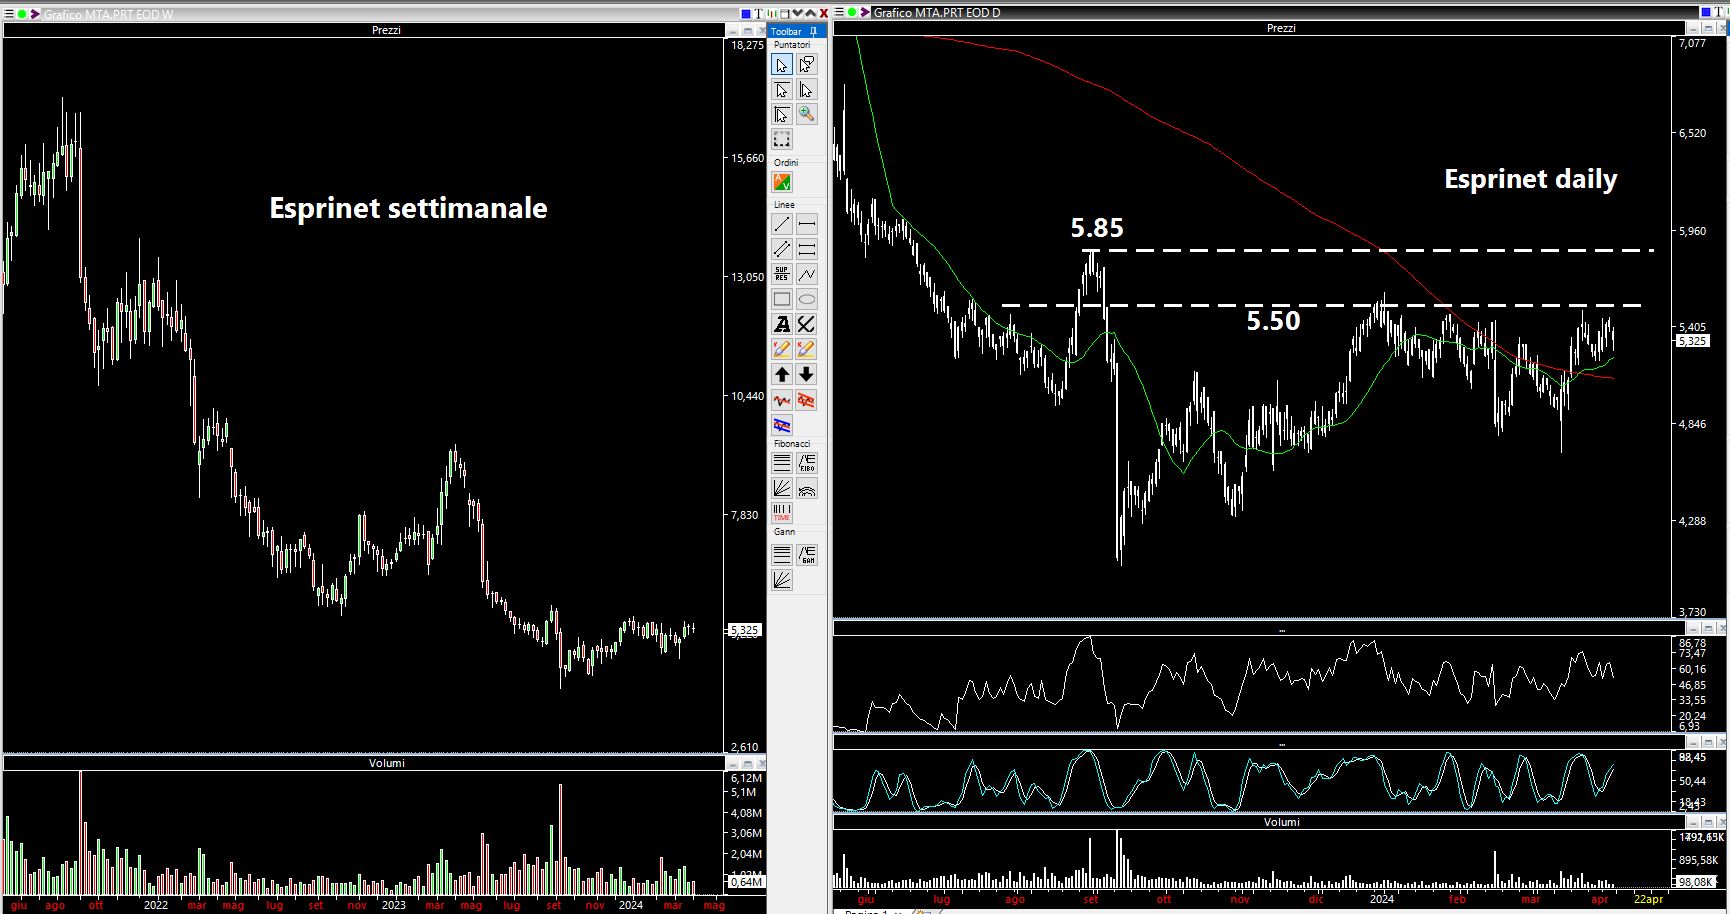
Task: Click purple arrow in daily chart title bar
Action: (865, 12)
